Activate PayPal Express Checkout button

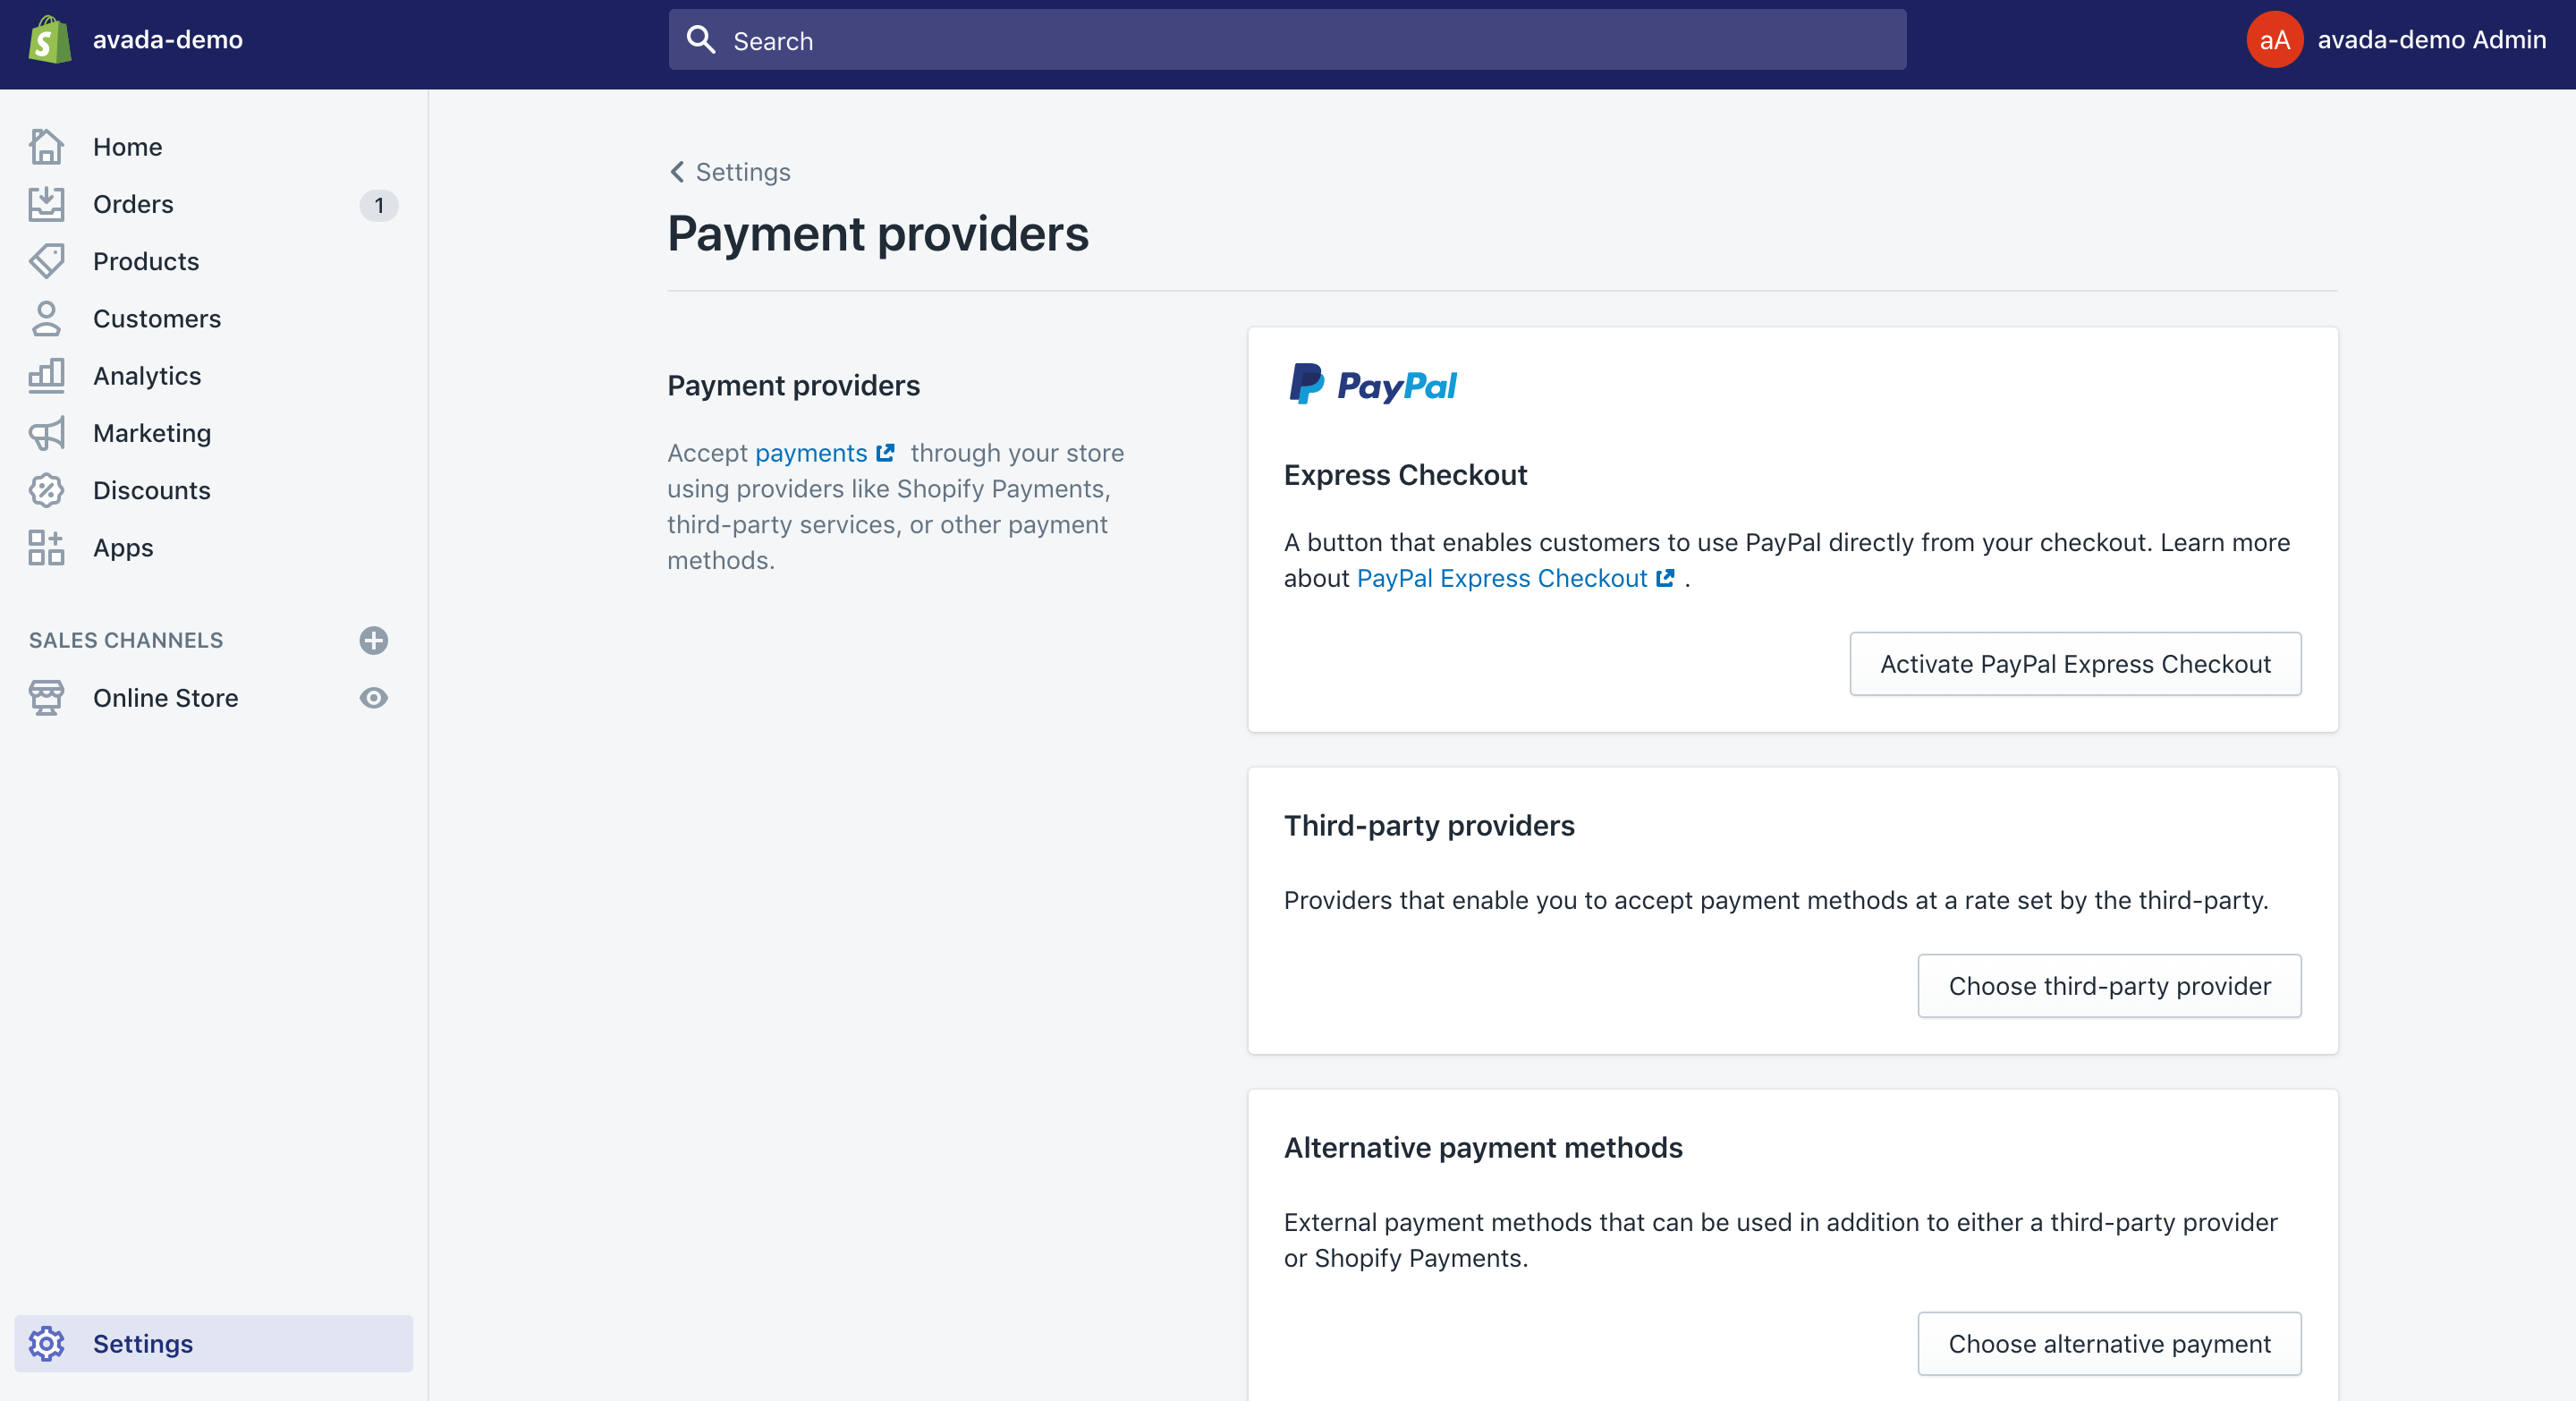2076,663
